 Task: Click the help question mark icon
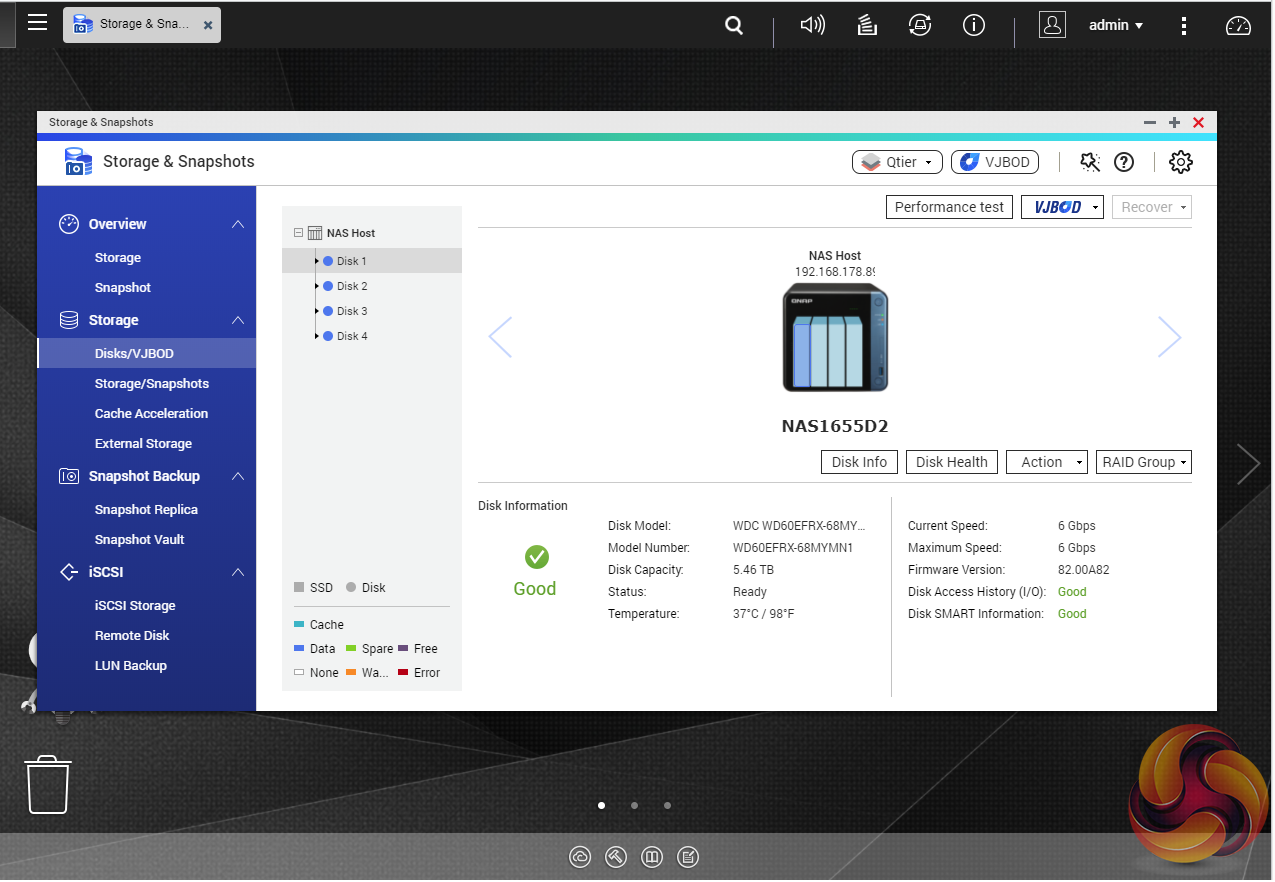[1124, 162]
